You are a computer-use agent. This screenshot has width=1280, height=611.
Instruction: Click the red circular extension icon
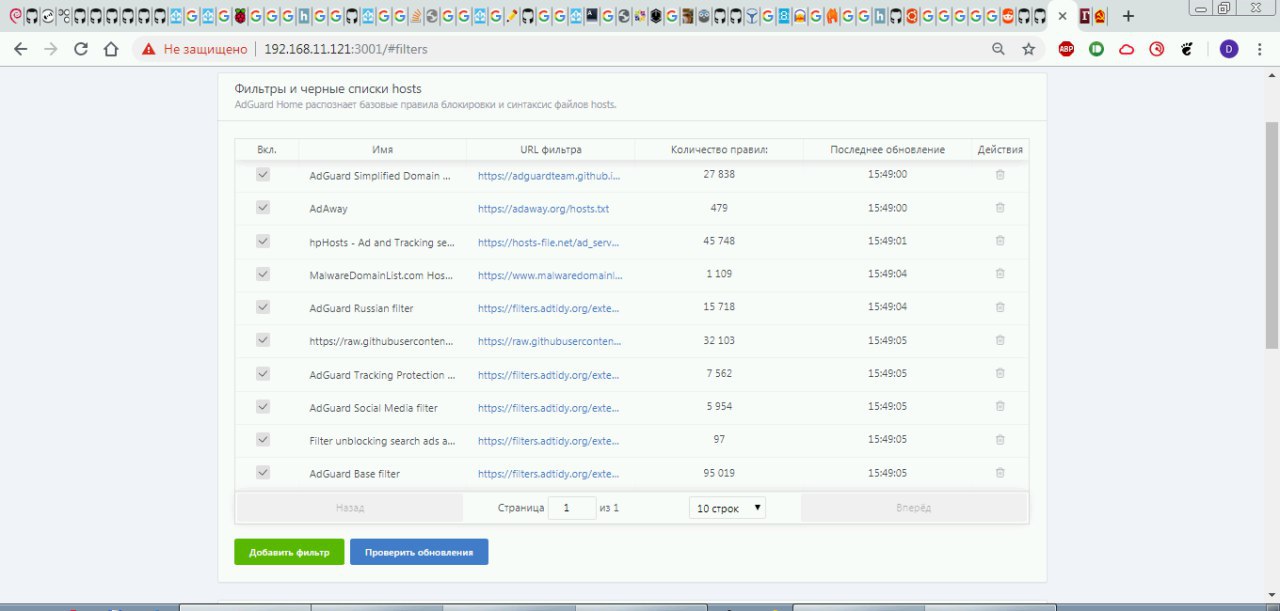1157,49
